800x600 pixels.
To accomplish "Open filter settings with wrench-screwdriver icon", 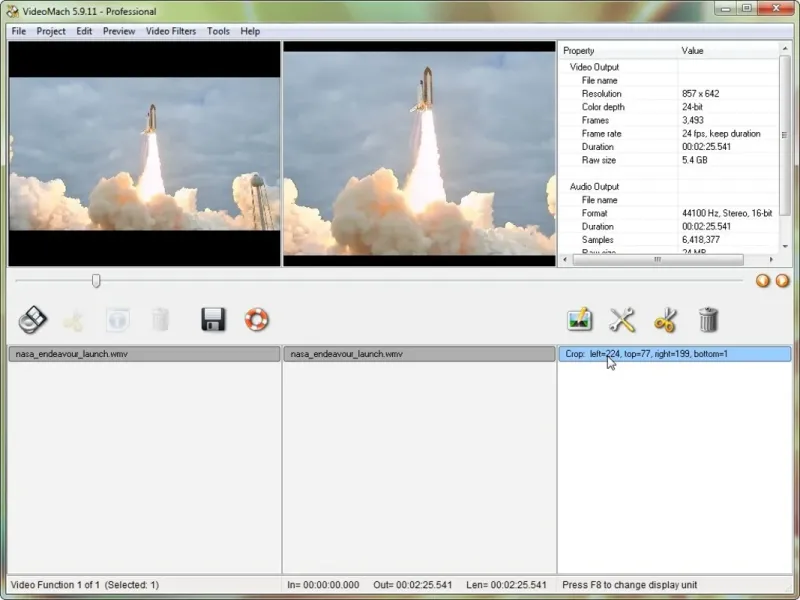I will tap(622, 320).
